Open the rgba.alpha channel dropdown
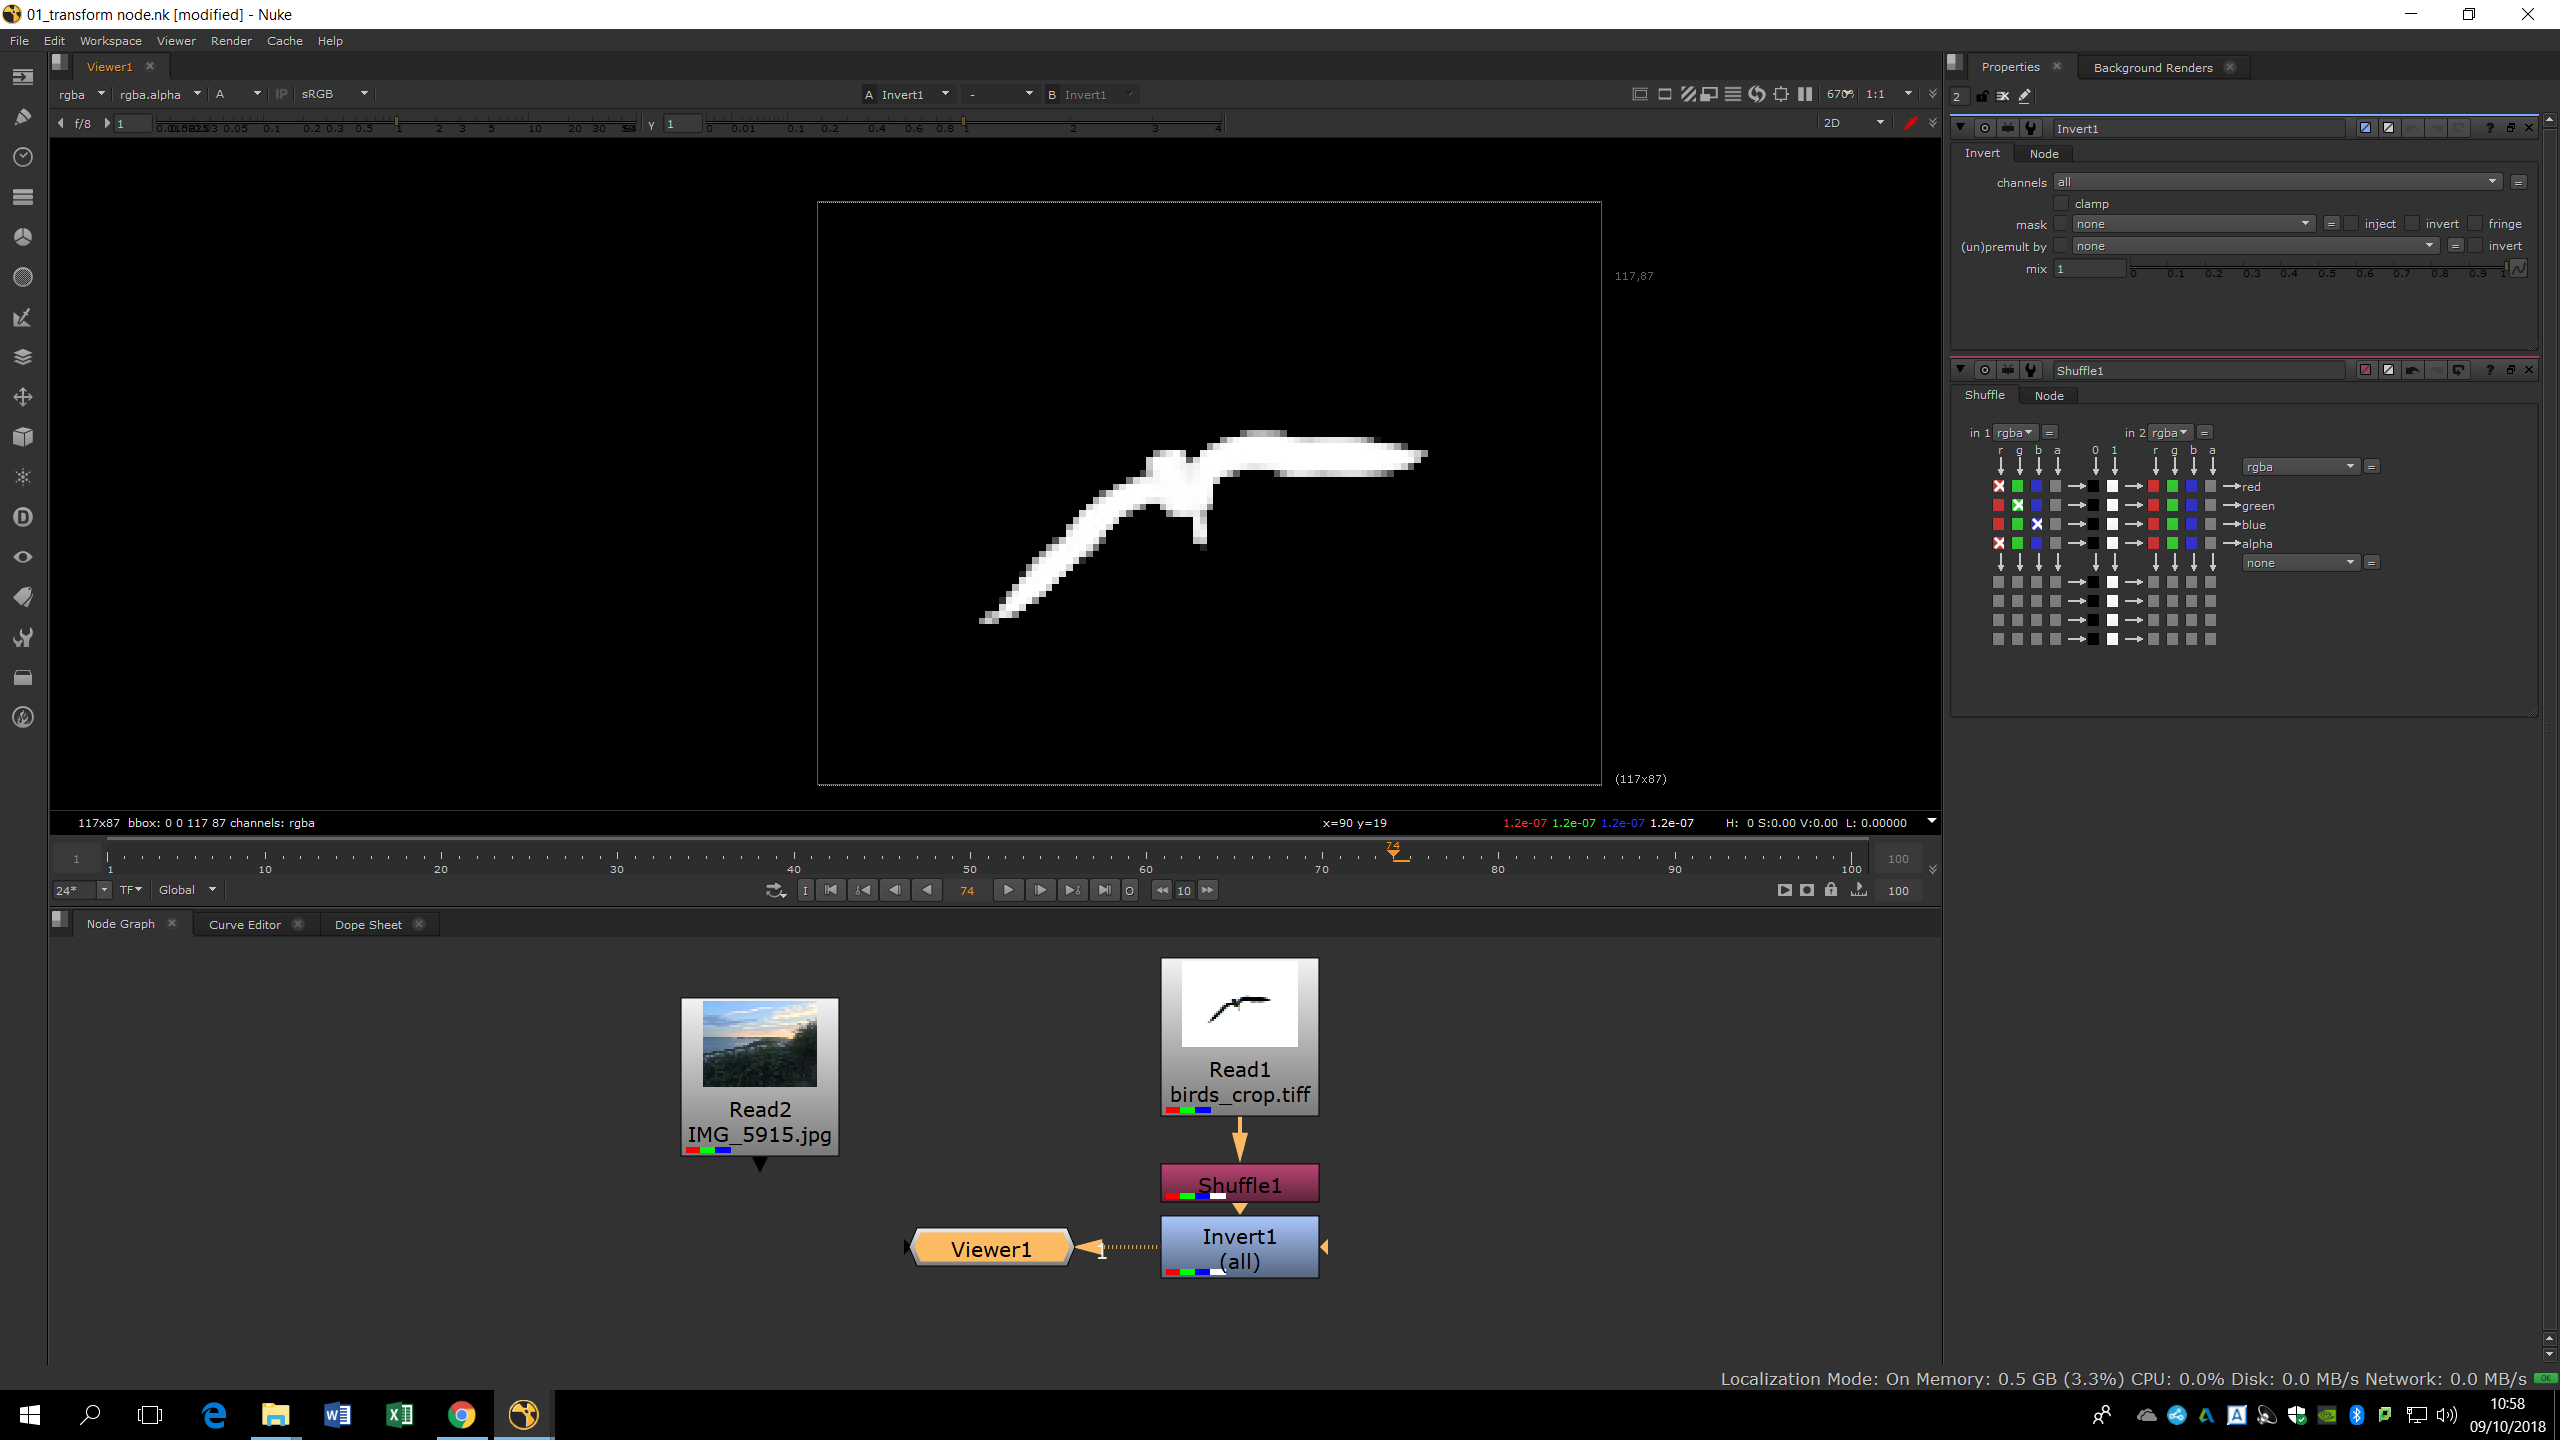Viewport: 2560px width, 1440px height. [x=160, y=94]
